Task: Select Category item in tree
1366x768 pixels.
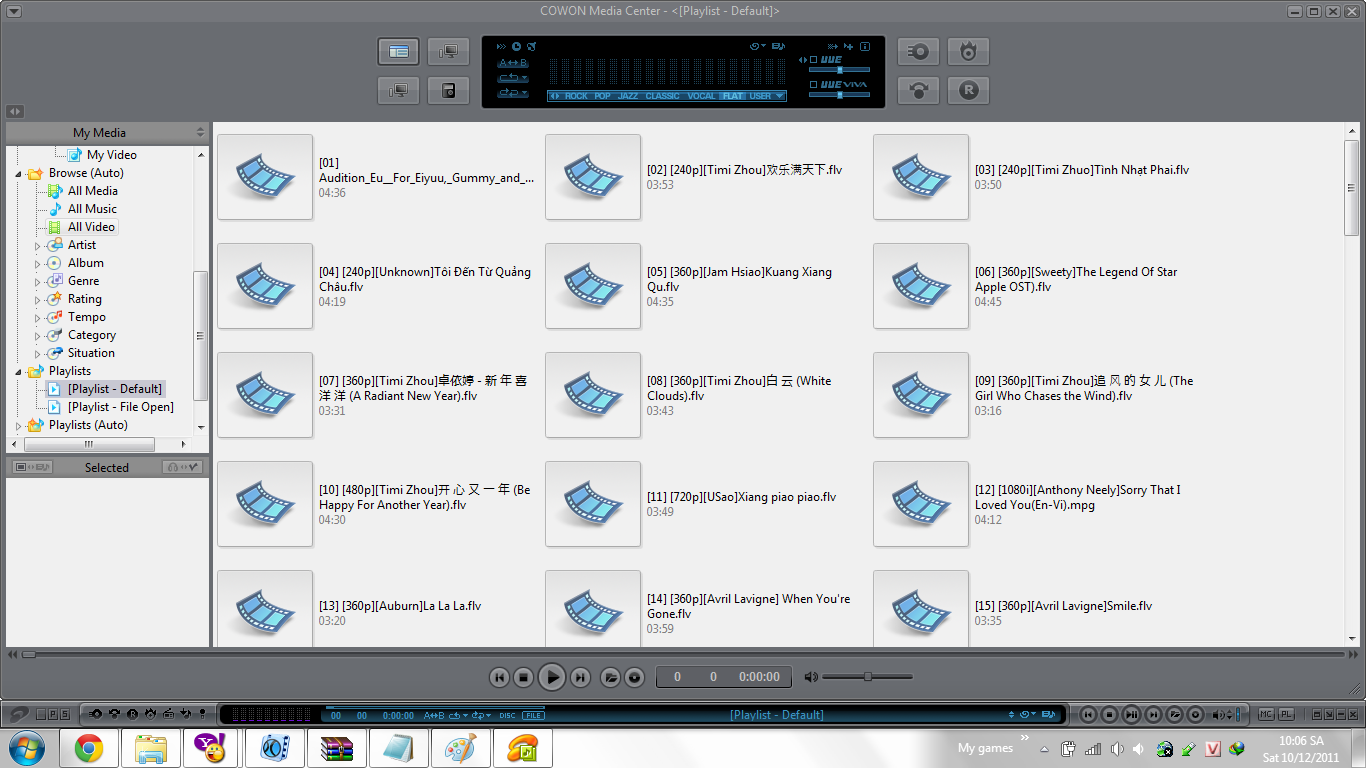Action: (91, 335)
